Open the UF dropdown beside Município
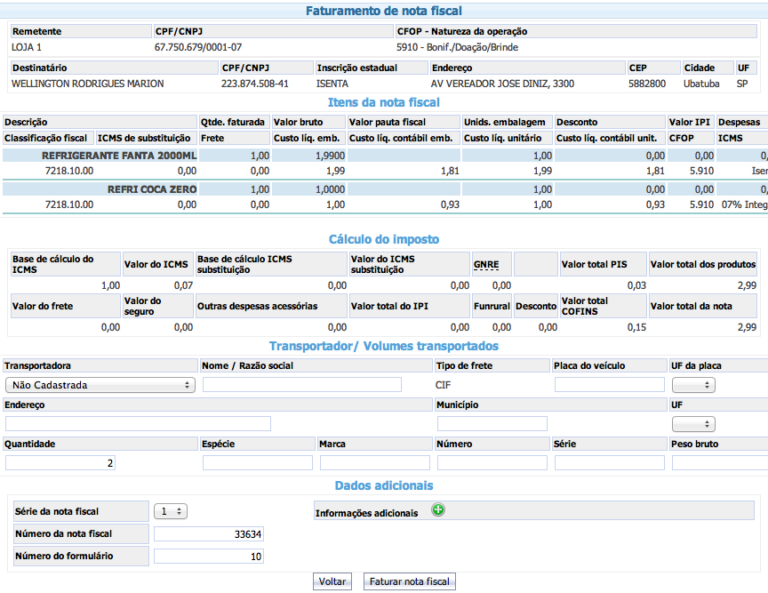Image resolution: width=768 pixels, height=593 pixels. click(x=693, y=424)
